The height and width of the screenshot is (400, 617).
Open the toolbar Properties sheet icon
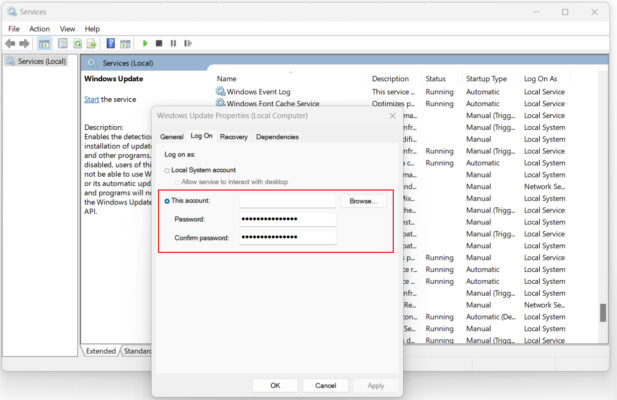(x=63, y=43)
